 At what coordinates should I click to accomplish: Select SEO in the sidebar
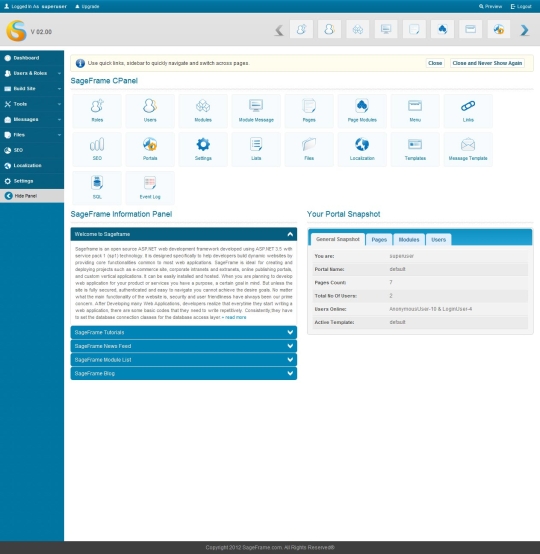[x=32, y=150]
